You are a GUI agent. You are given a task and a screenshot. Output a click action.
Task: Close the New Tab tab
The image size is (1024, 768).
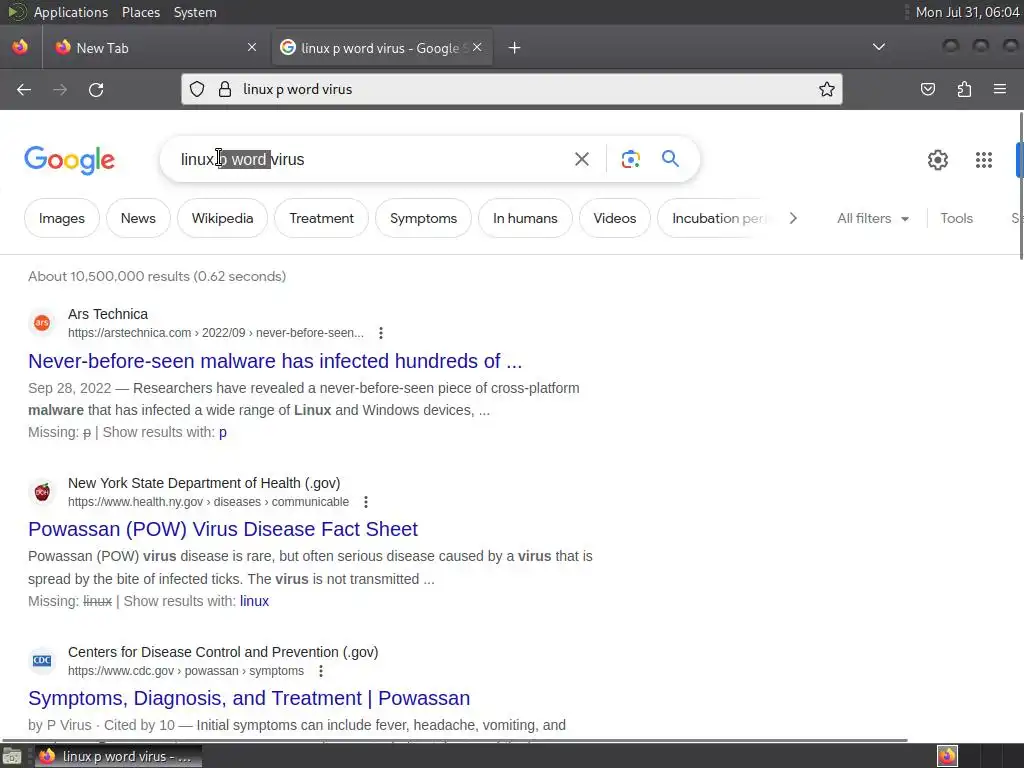(252, 47)
